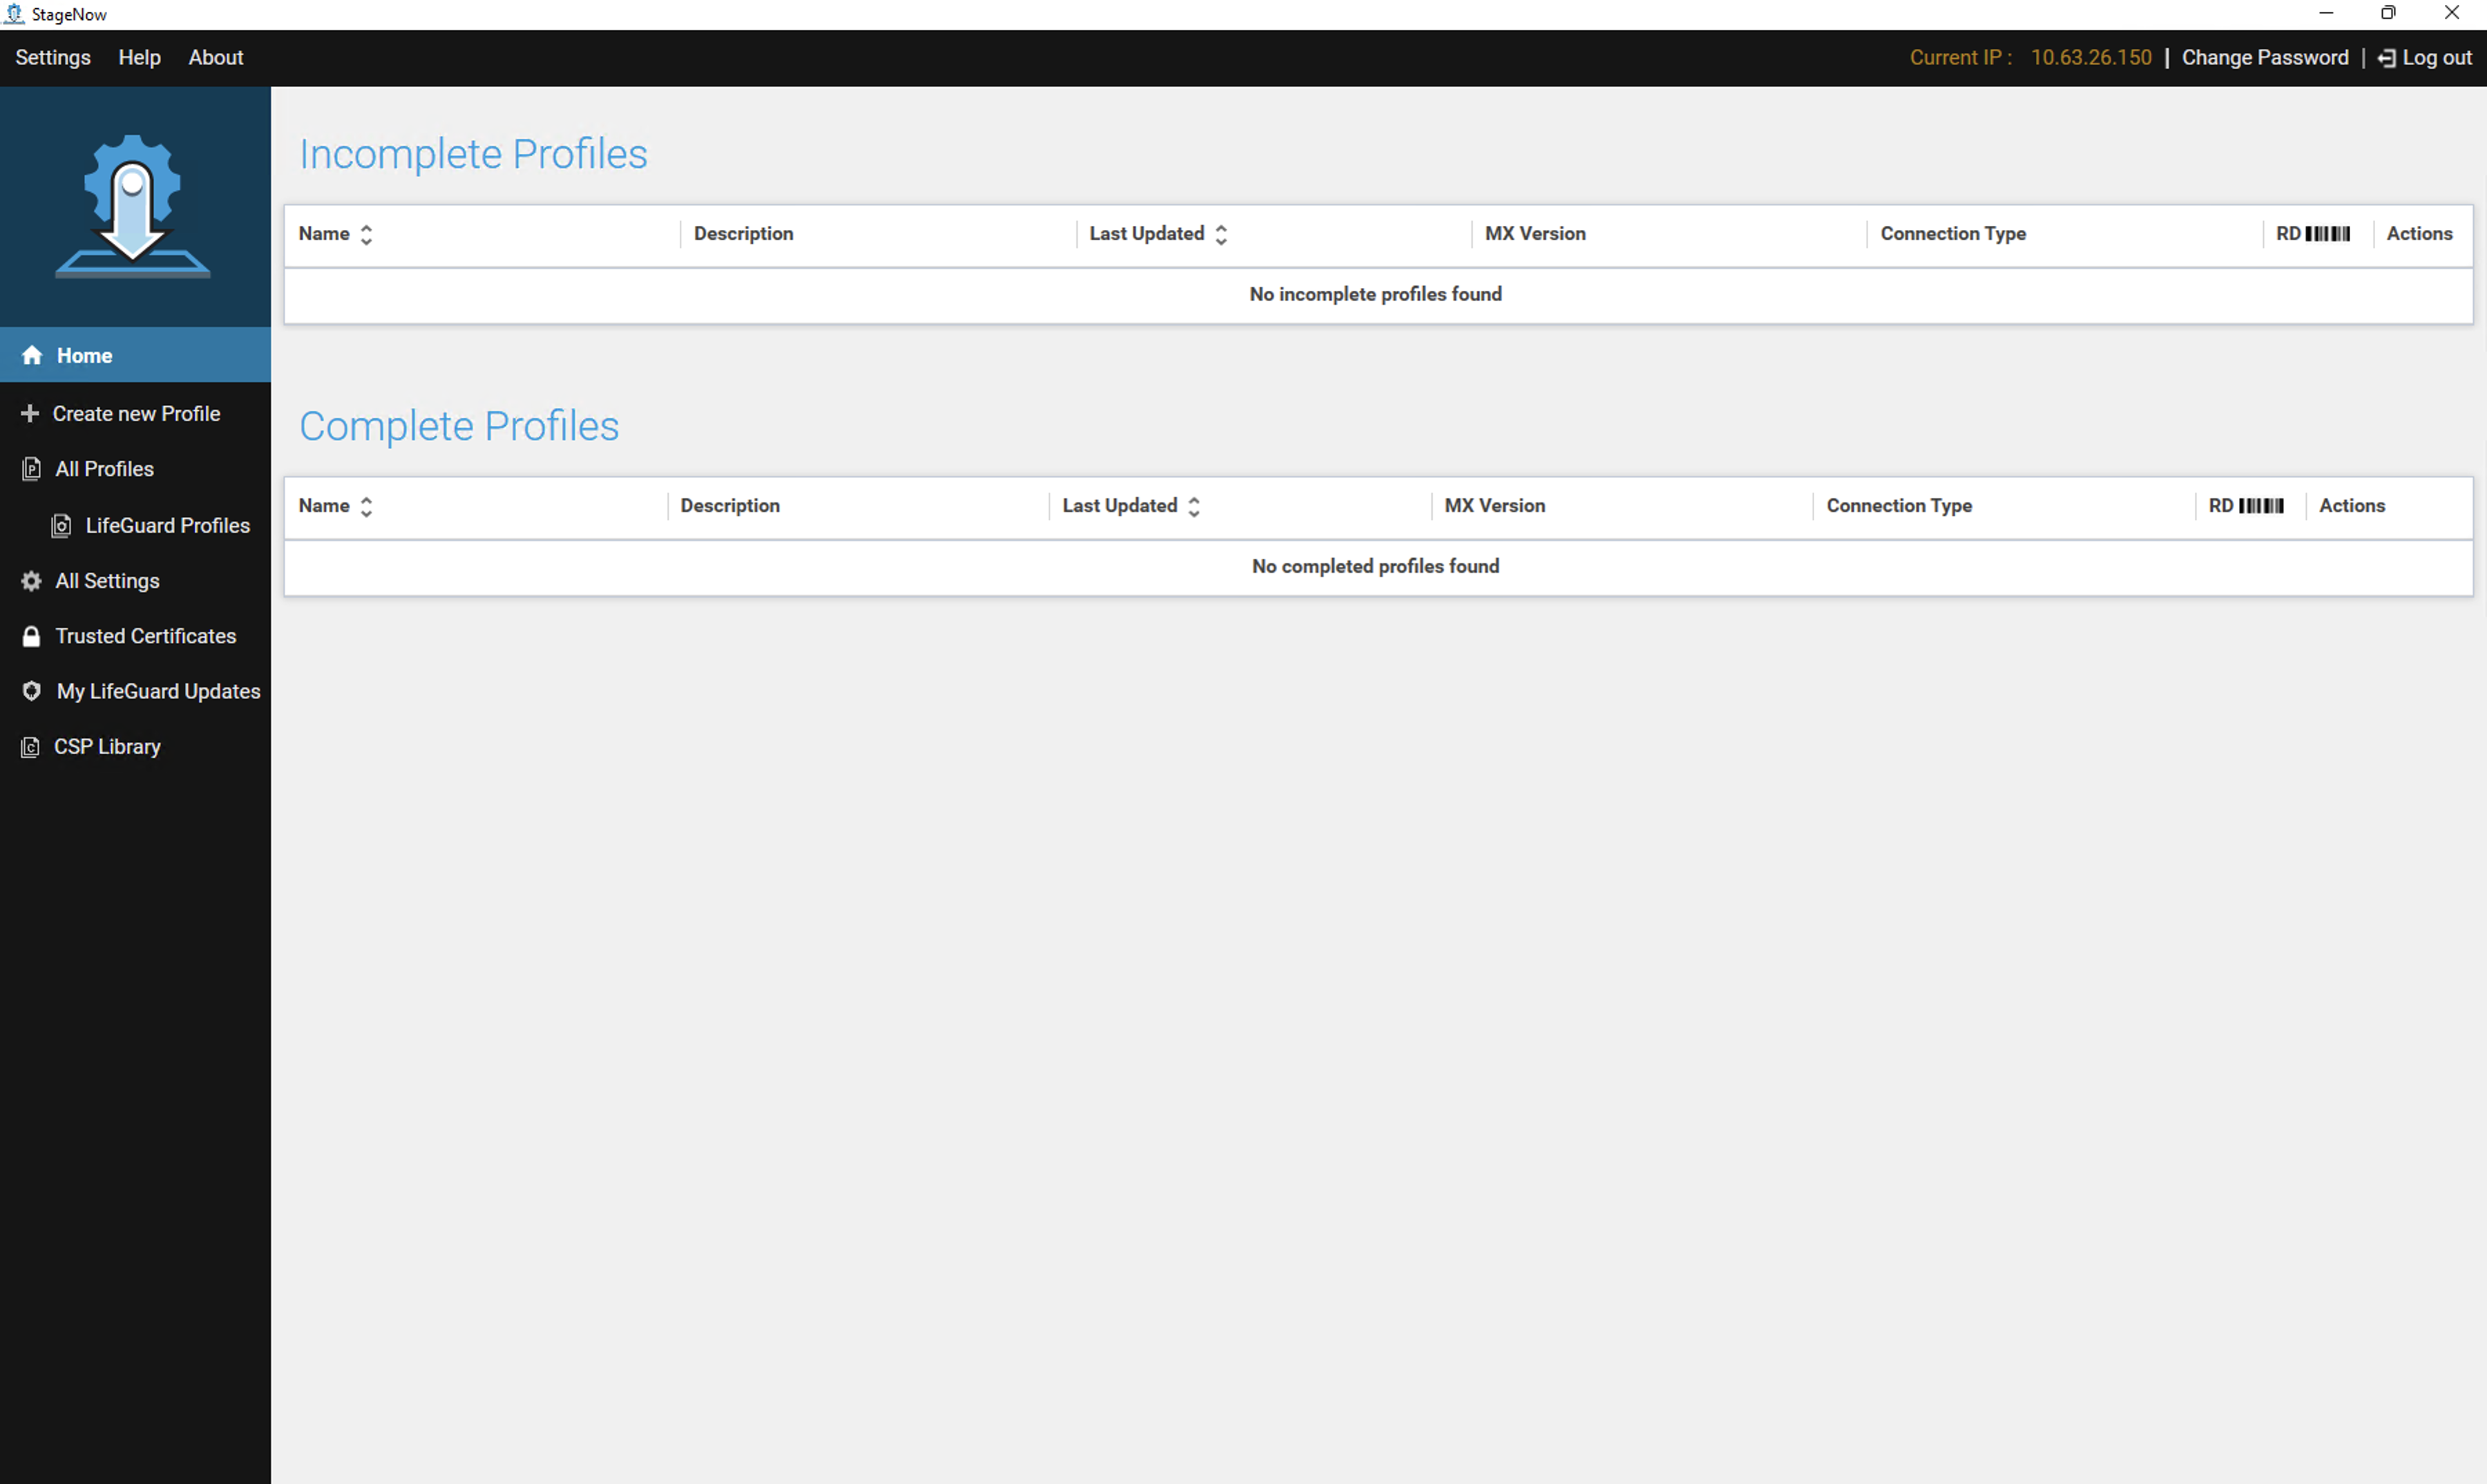Click the Home icon in sidebar
This screenshot has width=2487, height=1484.
click(x=32, y=355)
